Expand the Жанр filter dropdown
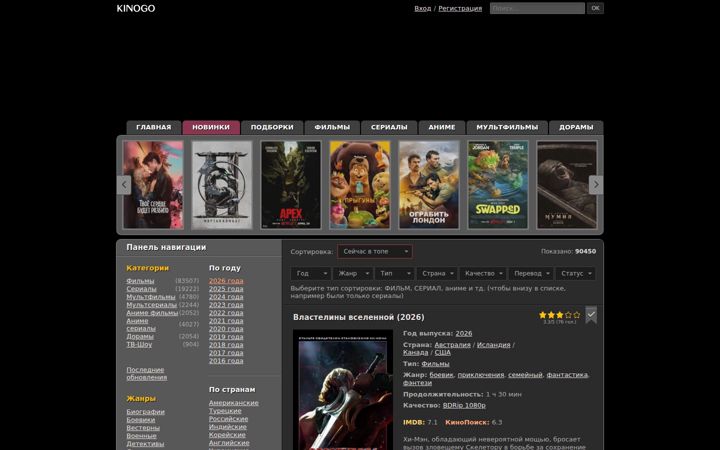 353,274
